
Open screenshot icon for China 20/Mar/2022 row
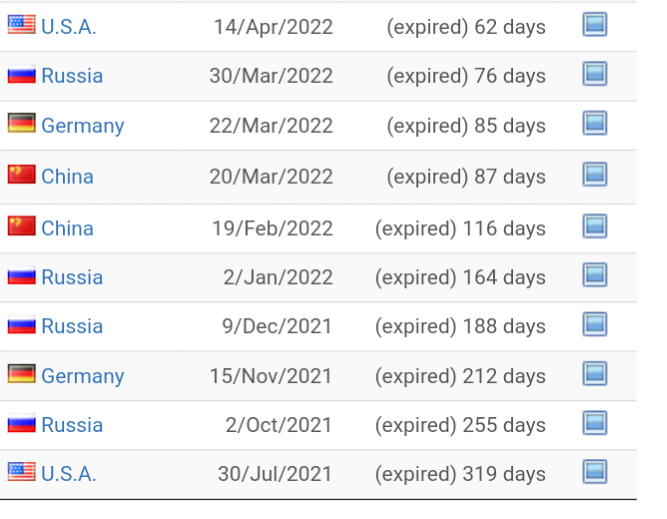(594, 174)
